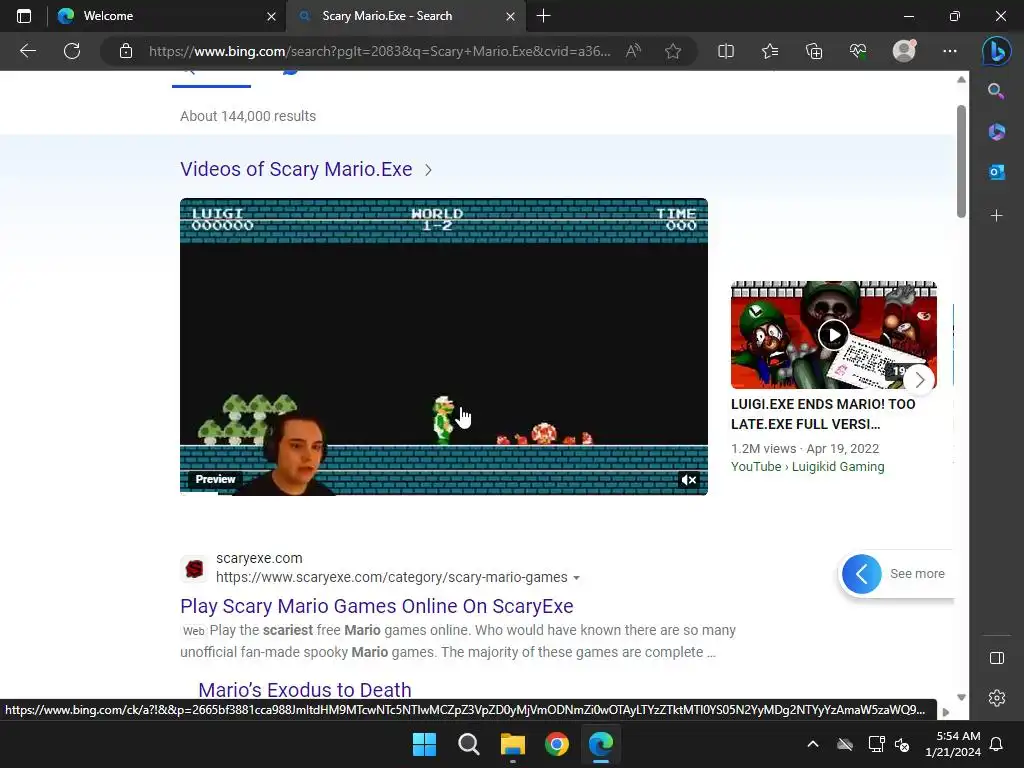
Task: Open the notifications bell
Action: click(997, 744)
